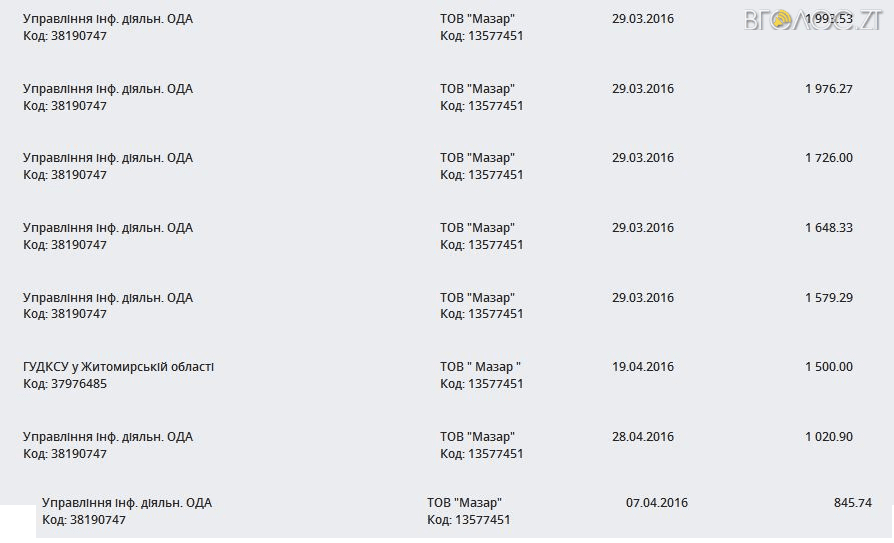Select the 1 500.00 amount
This screenshot has height=543, width=894.
click(x=828, y=367)
